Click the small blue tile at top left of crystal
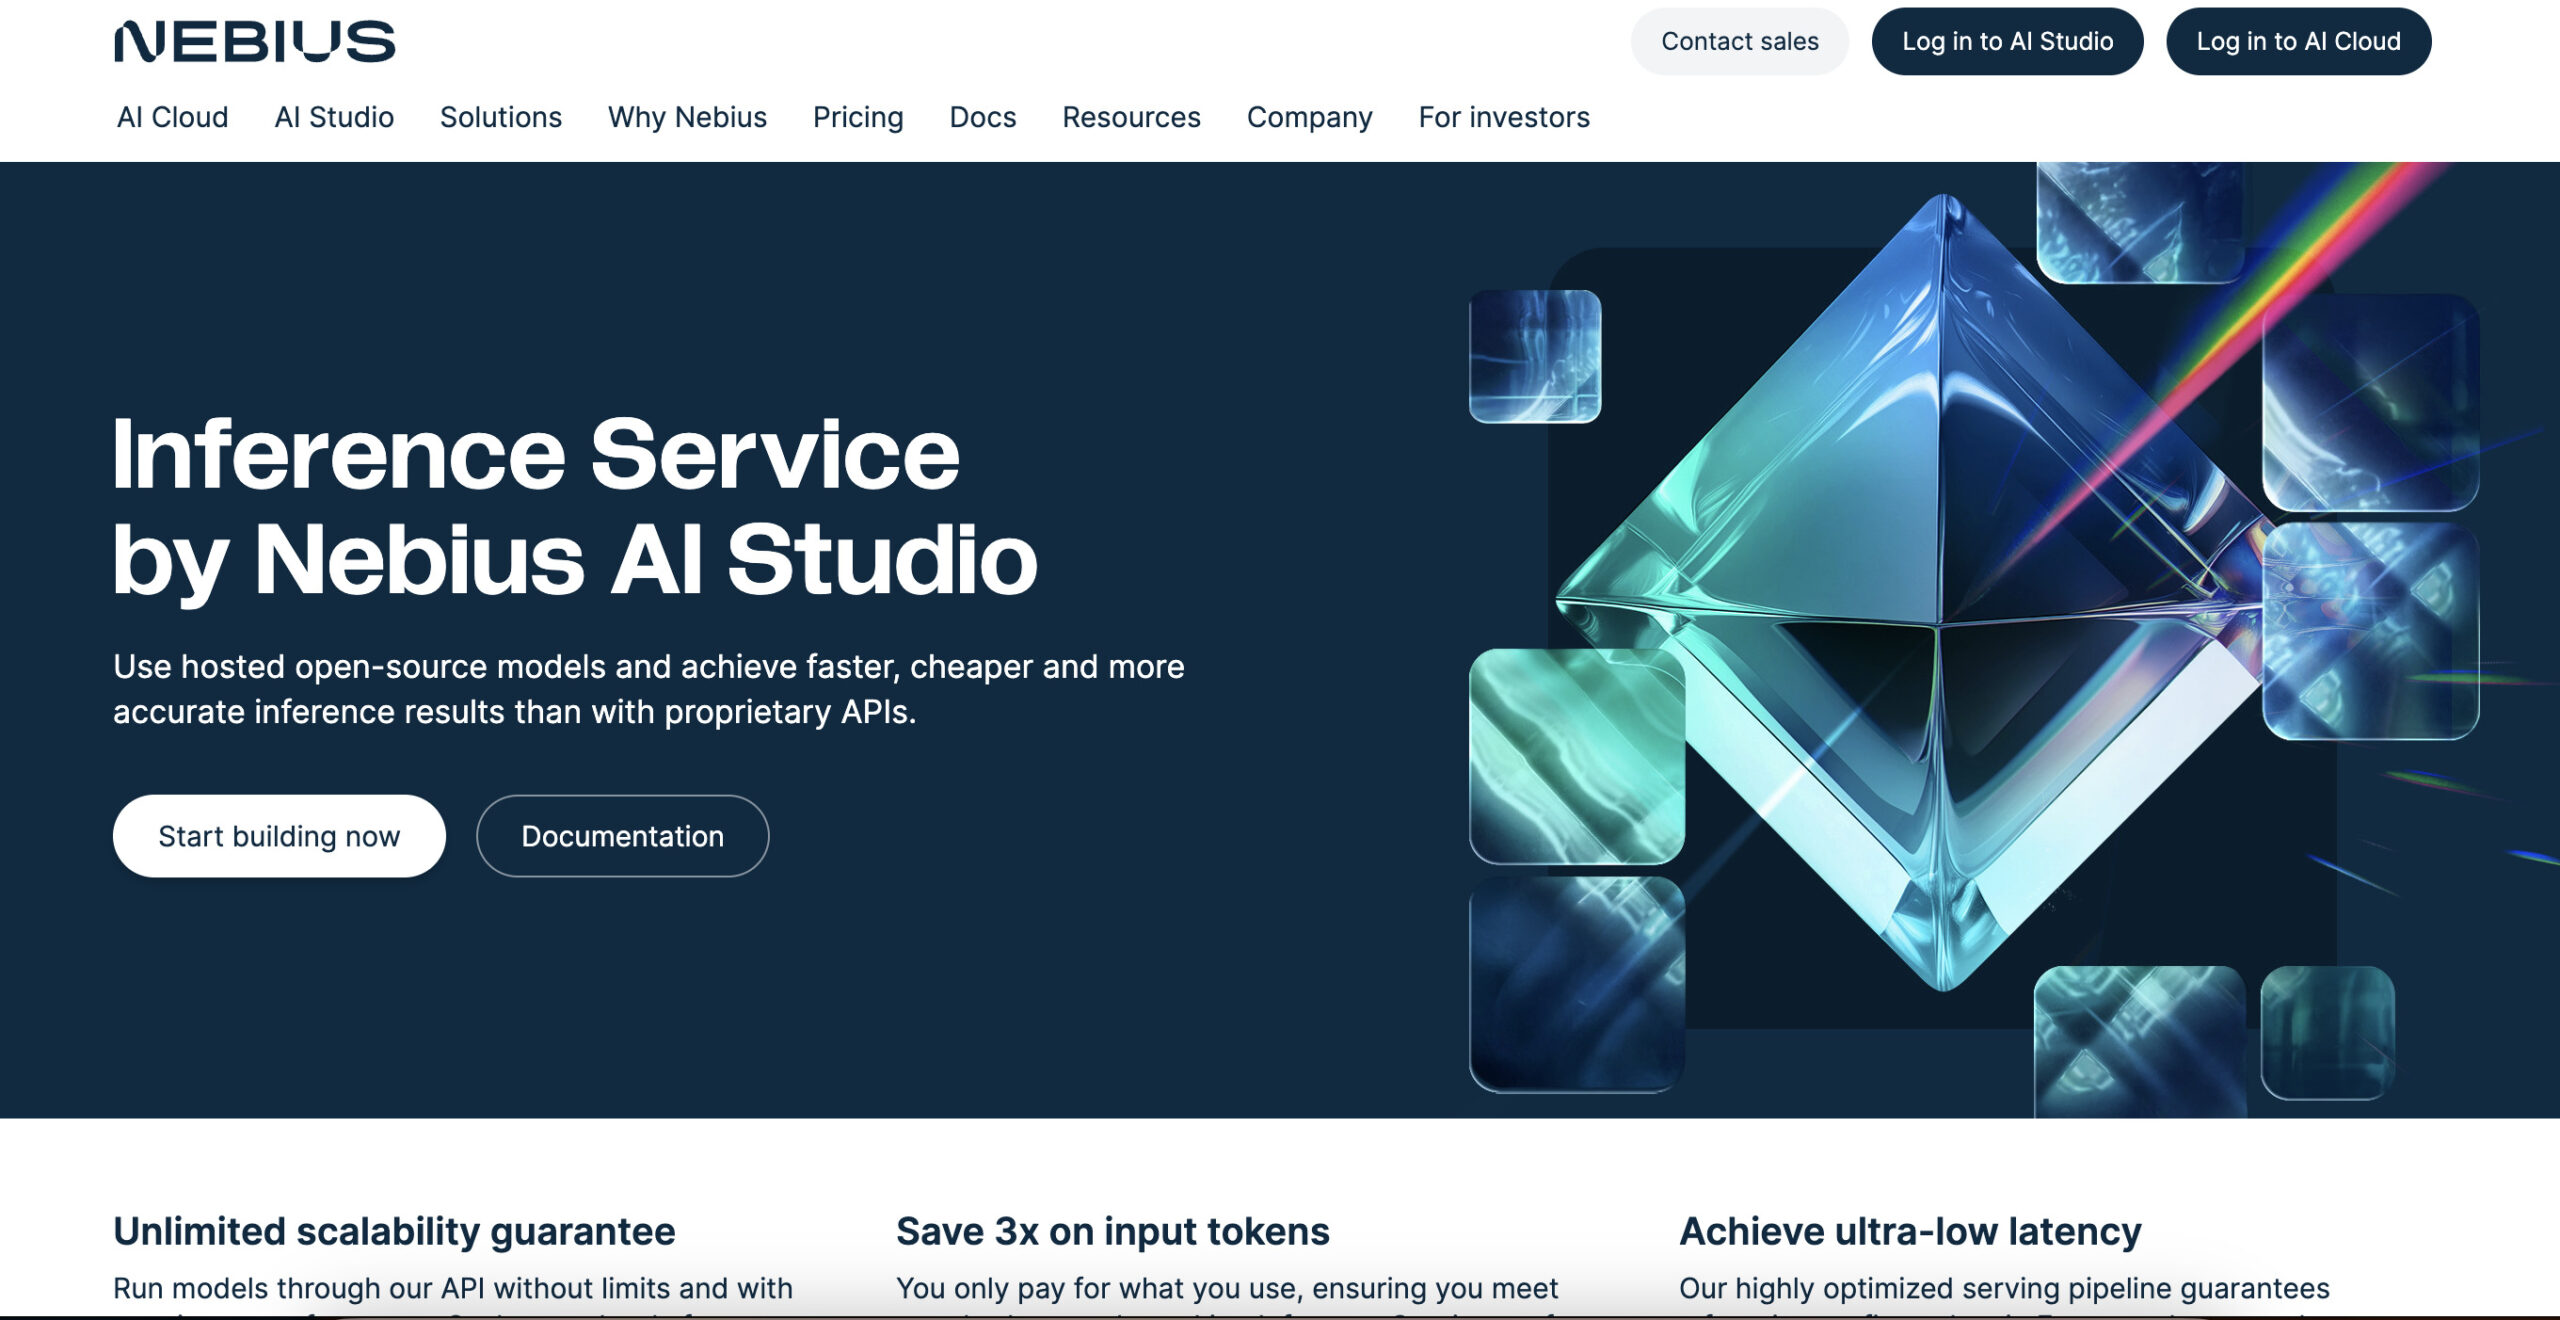 [x=1534, y=356]
